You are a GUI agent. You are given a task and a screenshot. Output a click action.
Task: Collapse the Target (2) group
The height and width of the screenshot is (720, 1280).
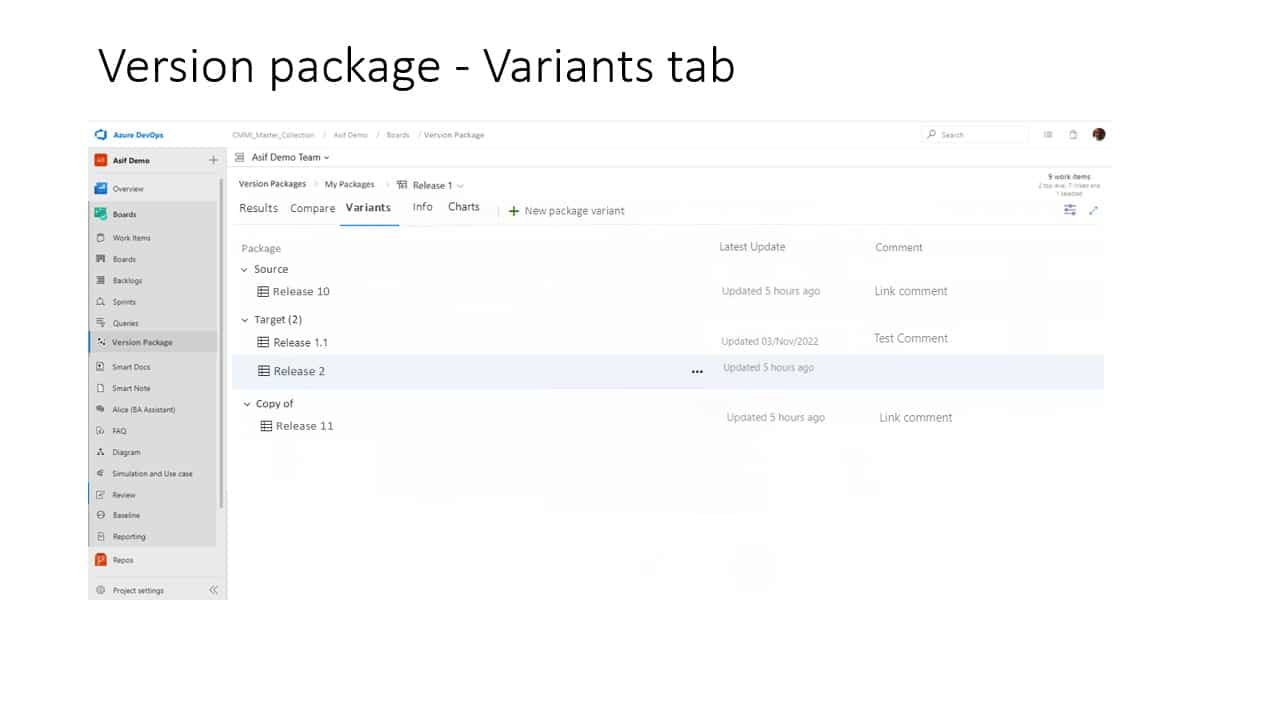pyautogui.click(x=245, y=319)
